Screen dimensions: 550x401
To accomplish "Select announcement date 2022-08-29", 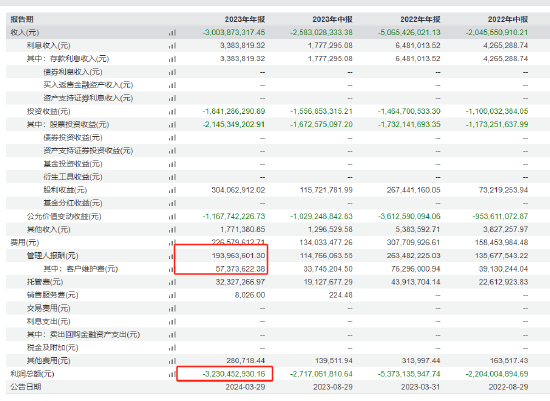I will click(508, 387).
